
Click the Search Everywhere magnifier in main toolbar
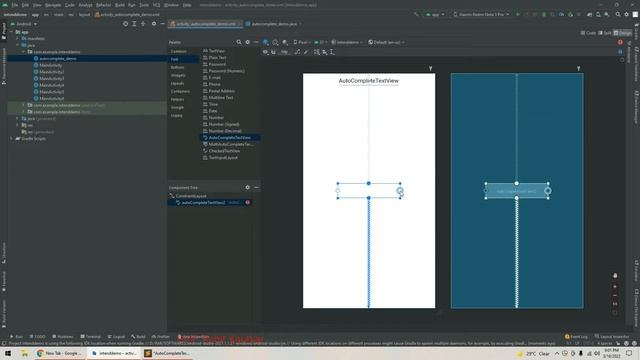(x=618, y=14)
